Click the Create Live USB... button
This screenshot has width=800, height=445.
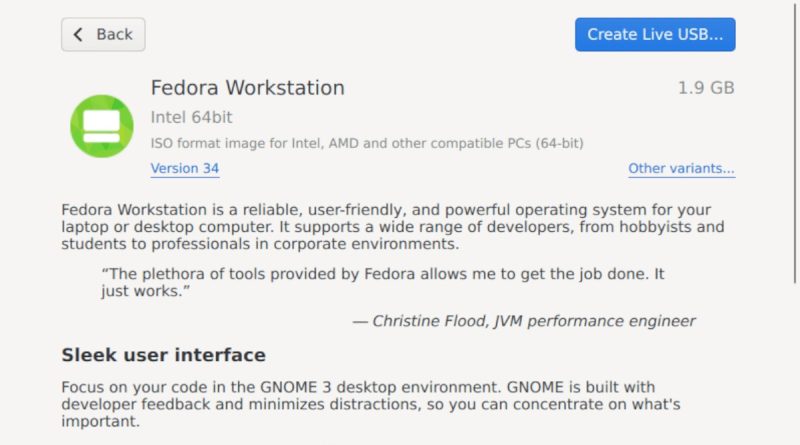click(x=655, y=34)
